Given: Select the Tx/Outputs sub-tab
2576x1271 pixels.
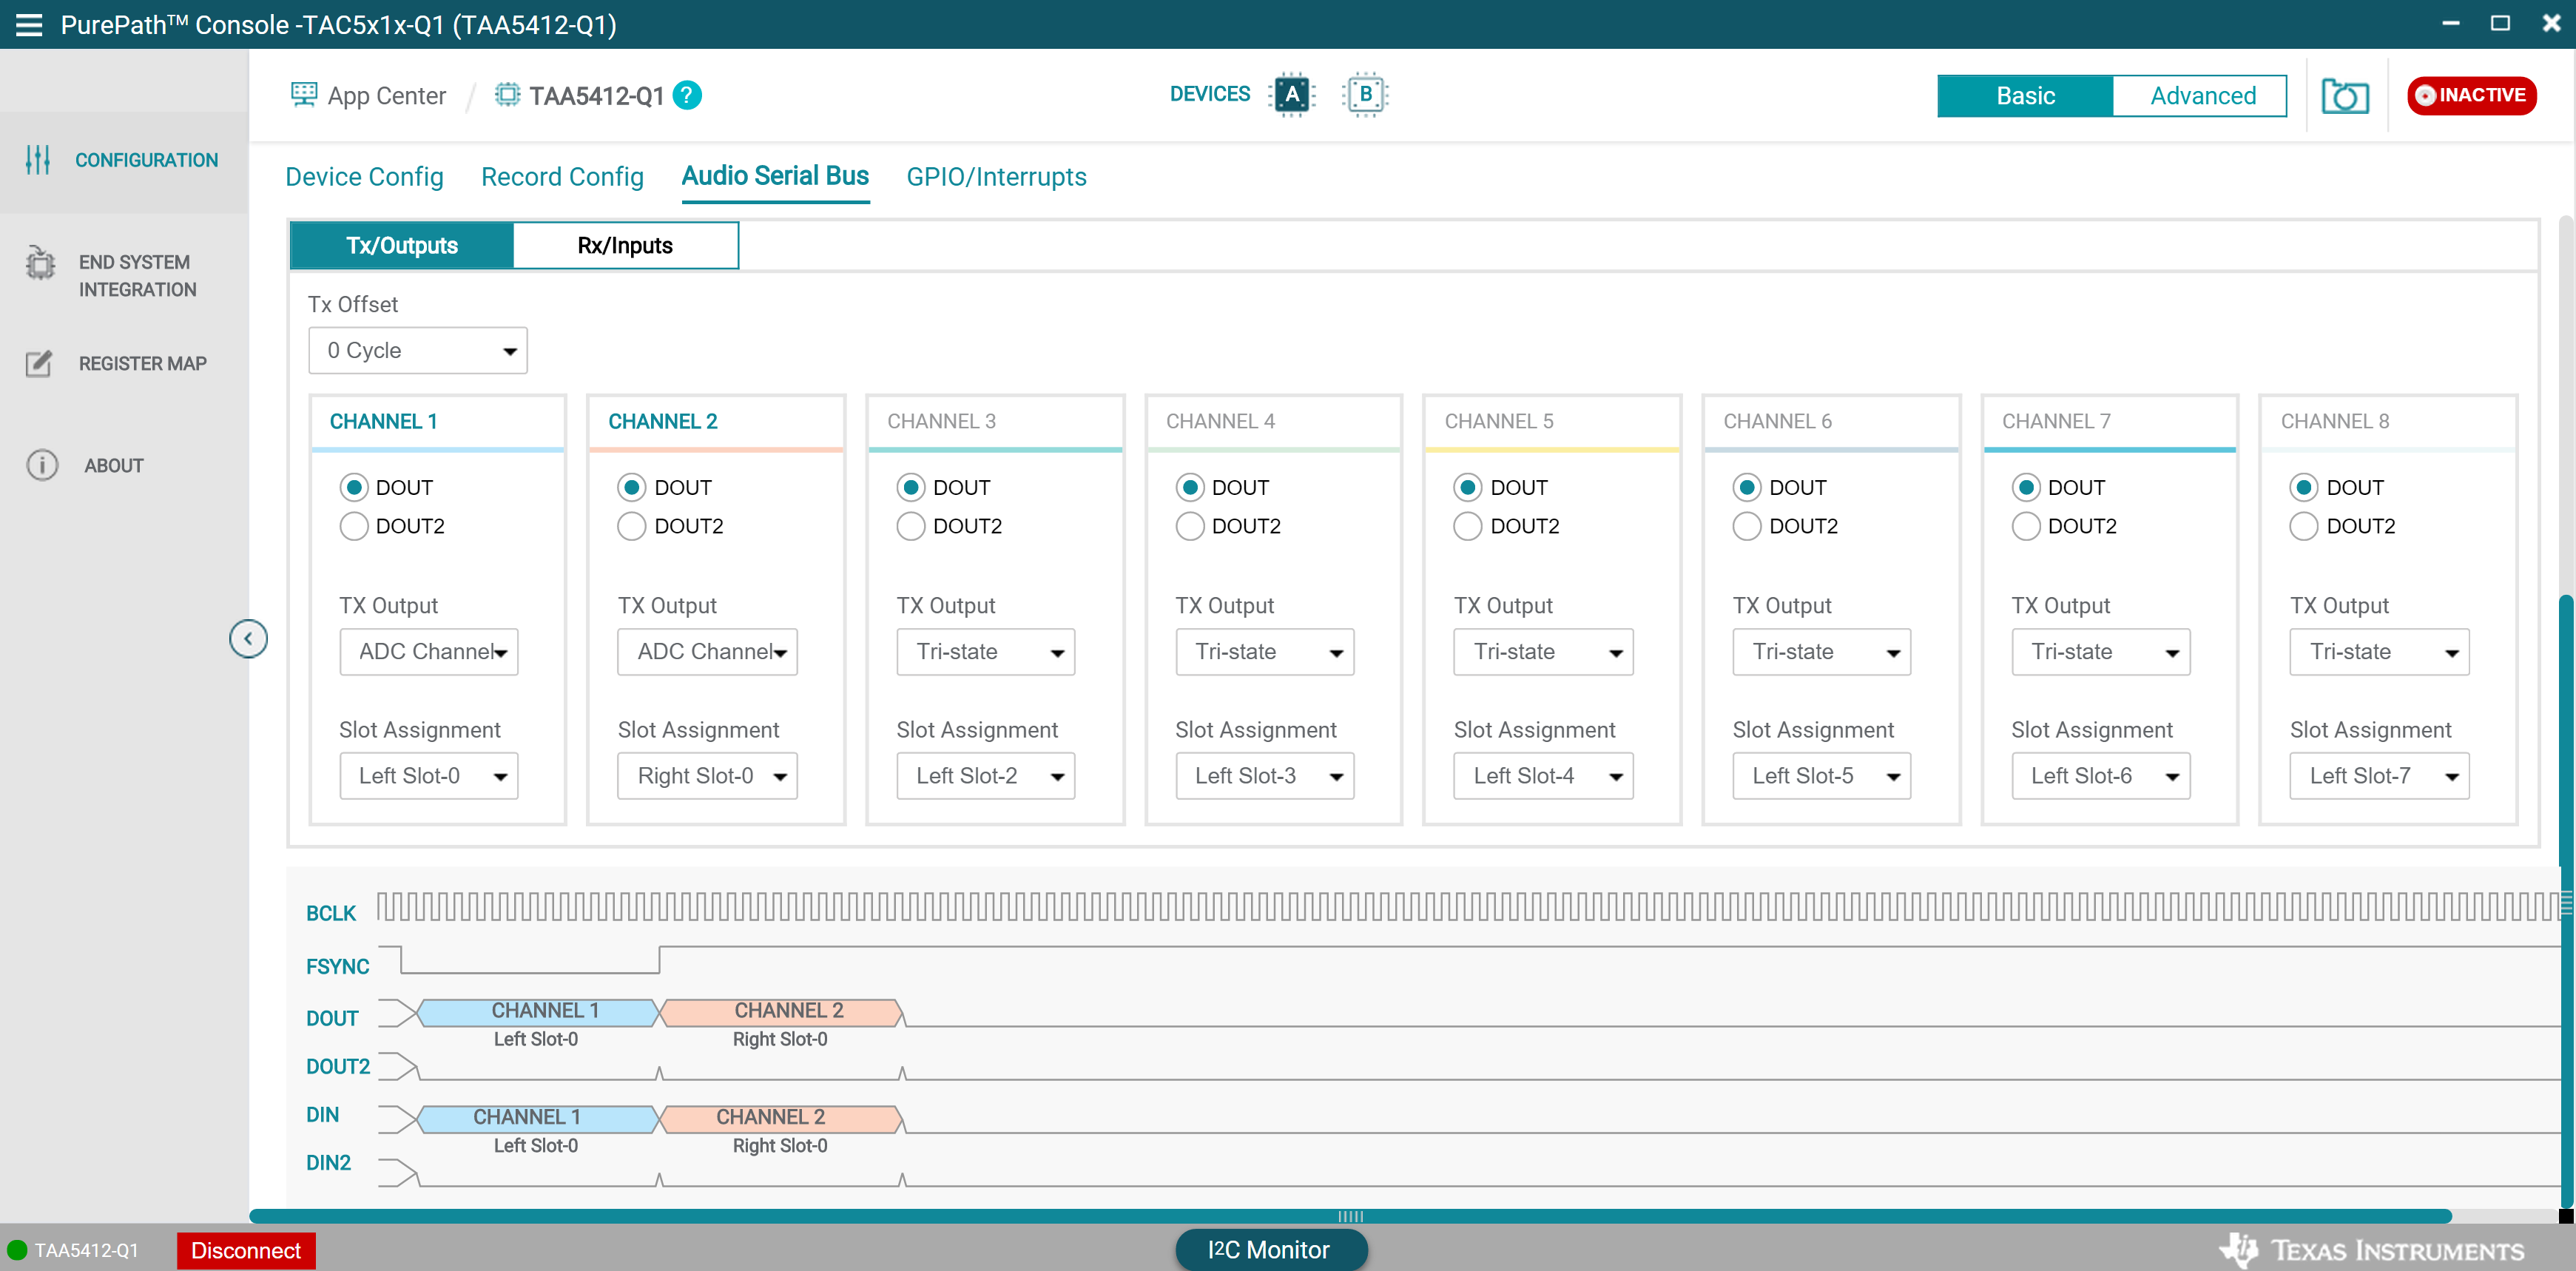Looking at the screenshot, I should tap(402, 245).
